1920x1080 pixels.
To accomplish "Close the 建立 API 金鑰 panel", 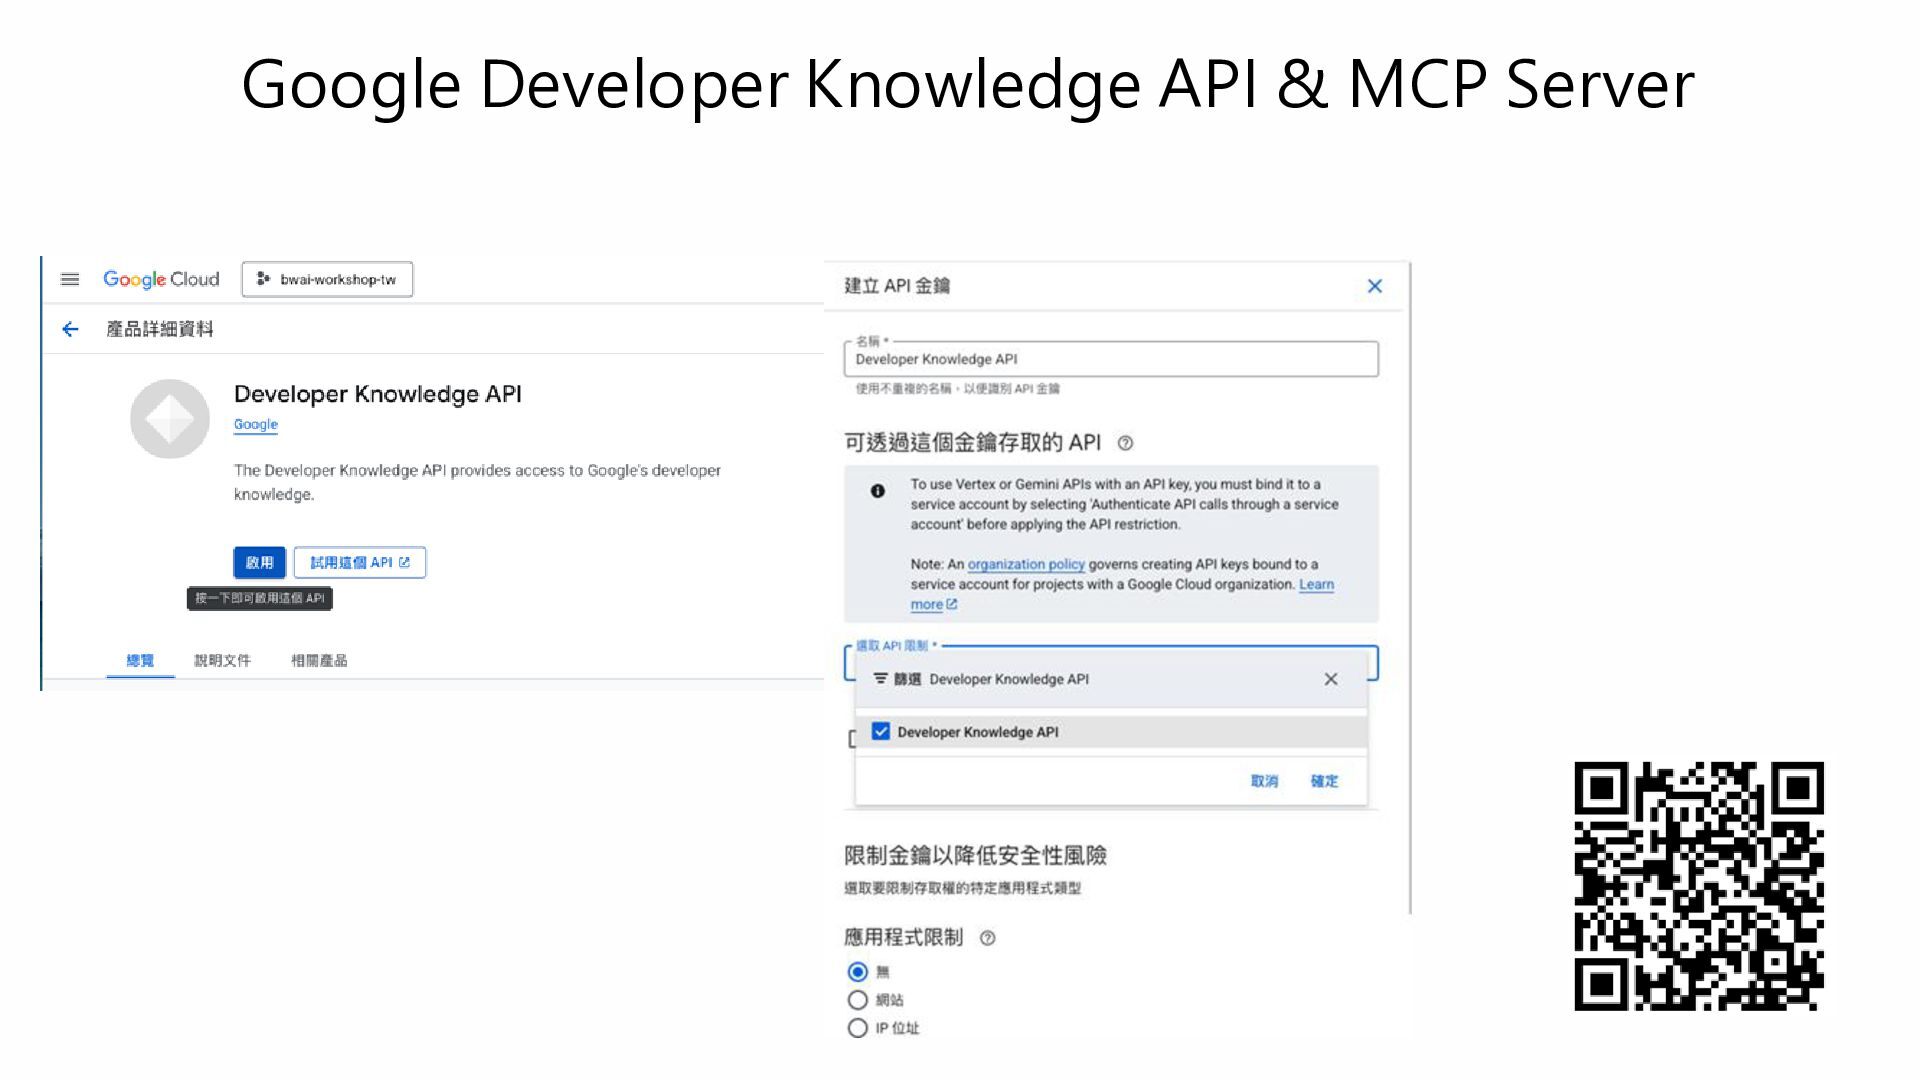I will (1375, 286).
